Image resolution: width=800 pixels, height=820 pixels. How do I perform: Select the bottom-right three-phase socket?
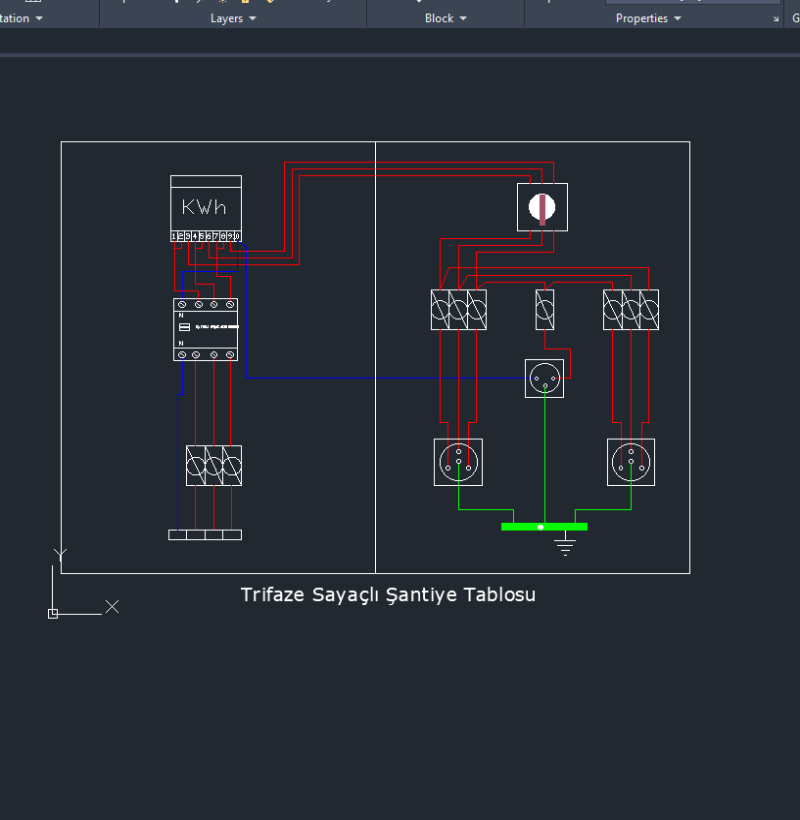tap(631, 462)
